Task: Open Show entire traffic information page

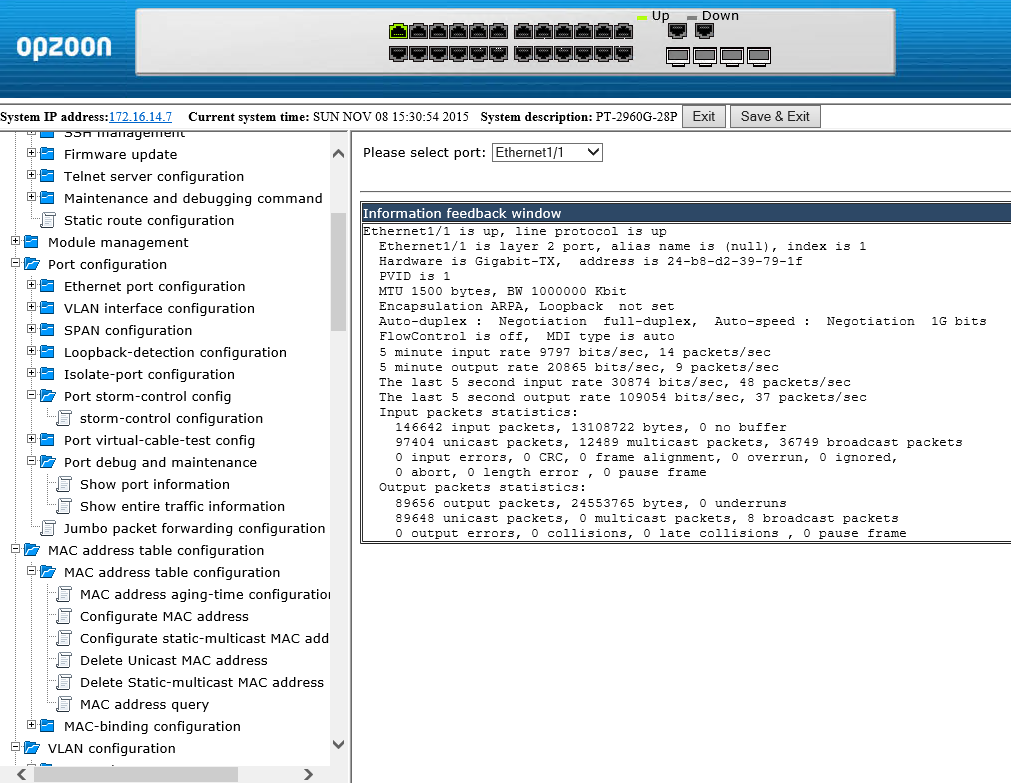Action: [x=182, y=506]
